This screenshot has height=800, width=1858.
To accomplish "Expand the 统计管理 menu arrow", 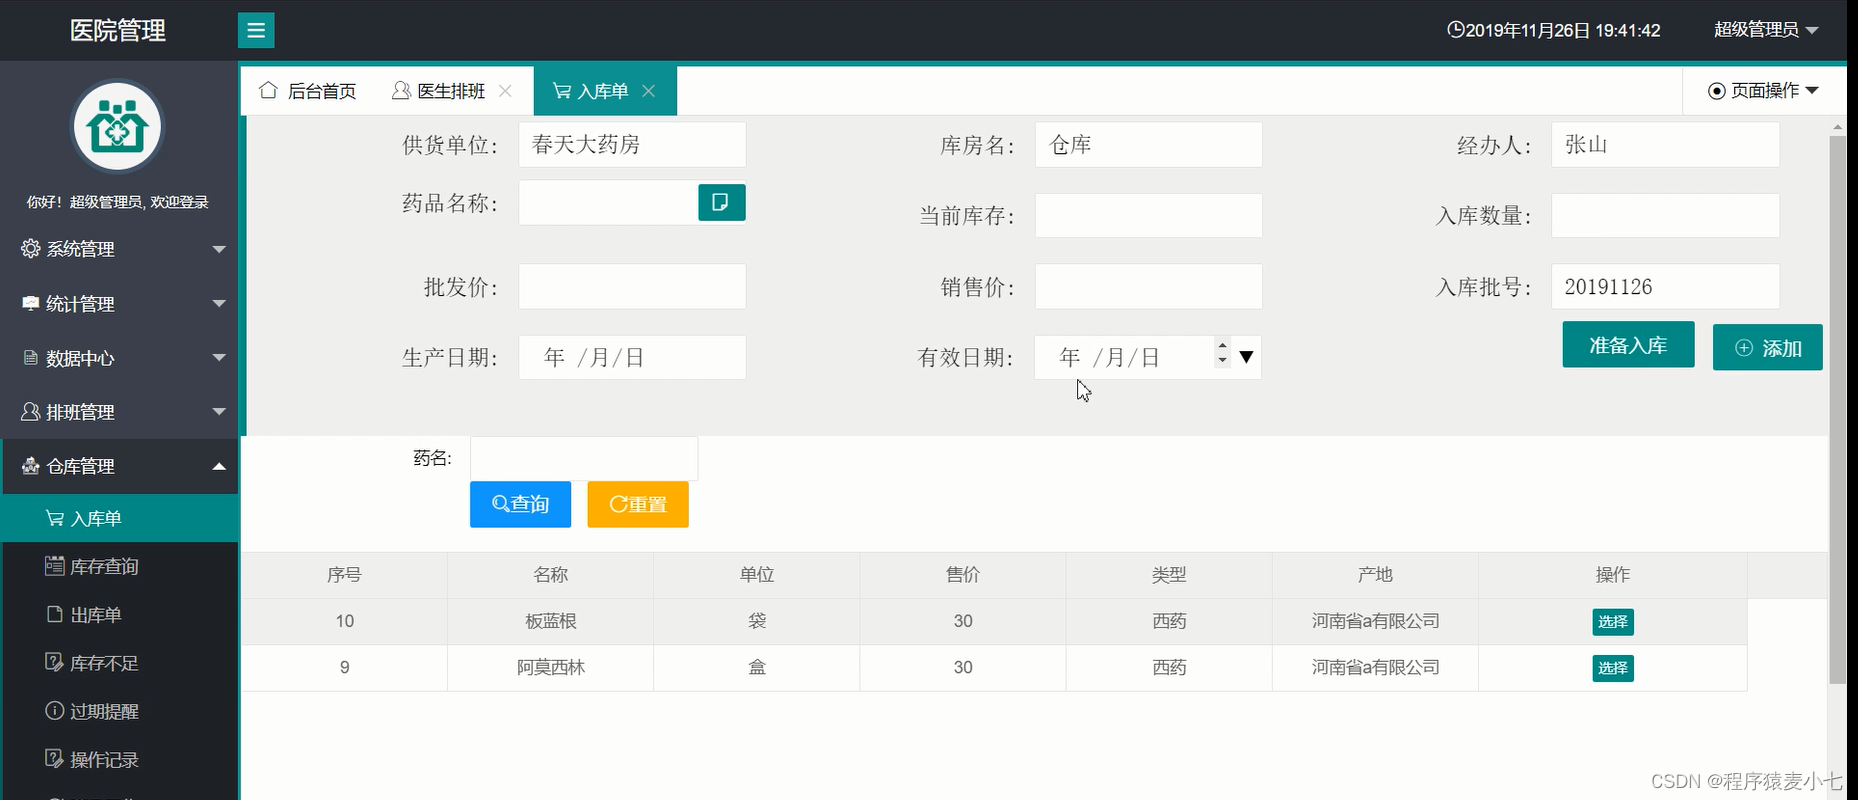I will click(x=219, y=303).
